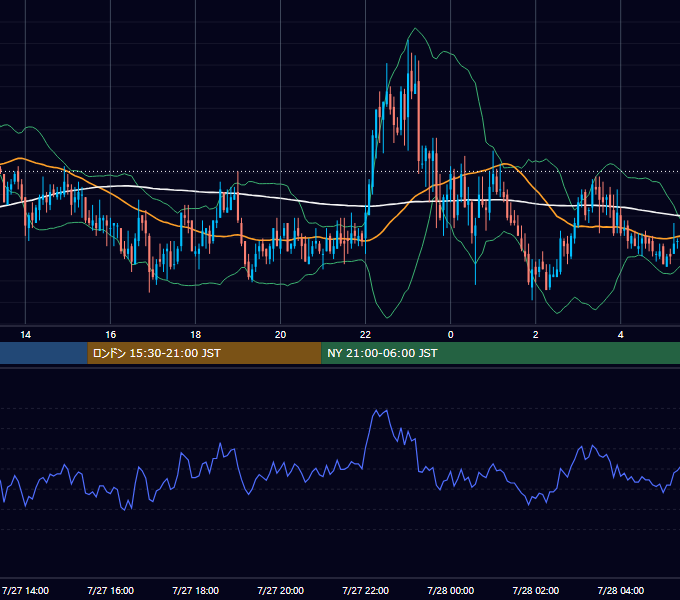Click the 7/27 20:00 timestamp label

tap(281, 590)
